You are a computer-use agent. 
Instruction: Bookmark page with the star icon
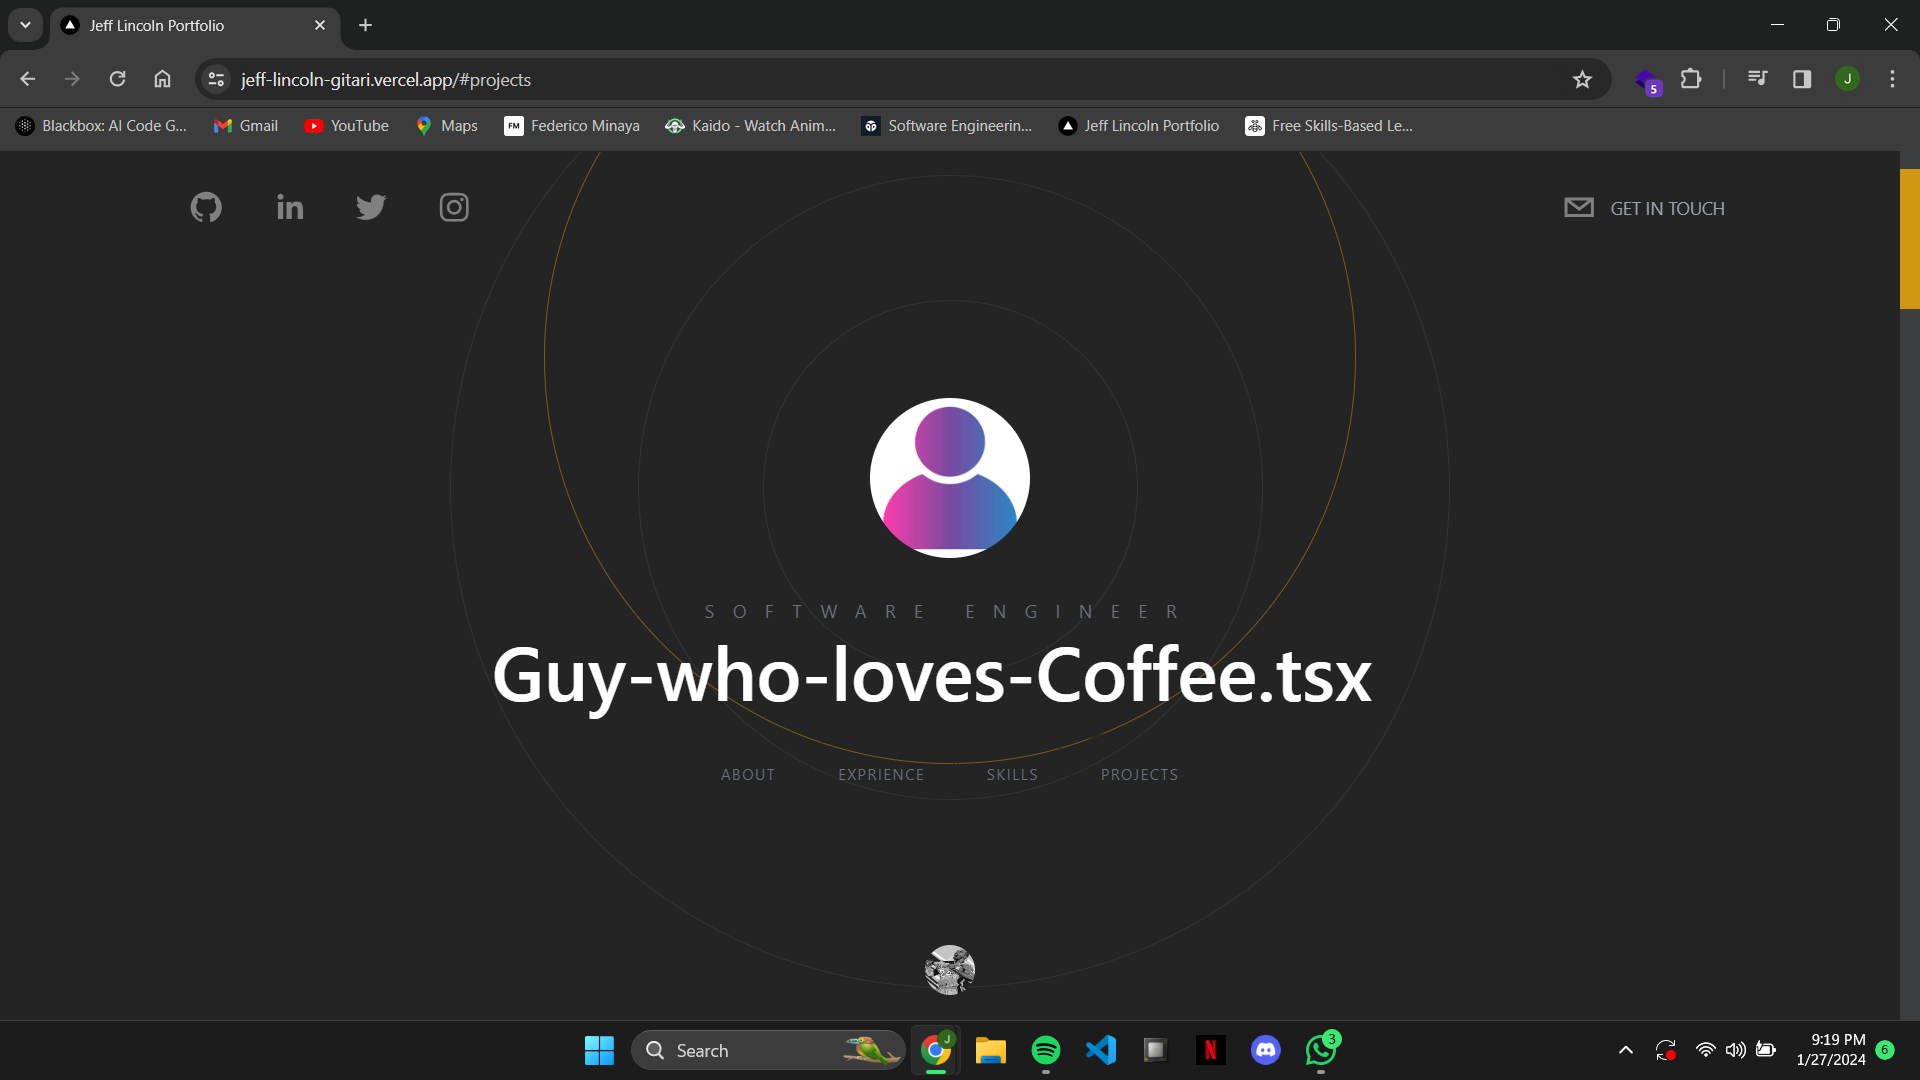click(1582, 79)
